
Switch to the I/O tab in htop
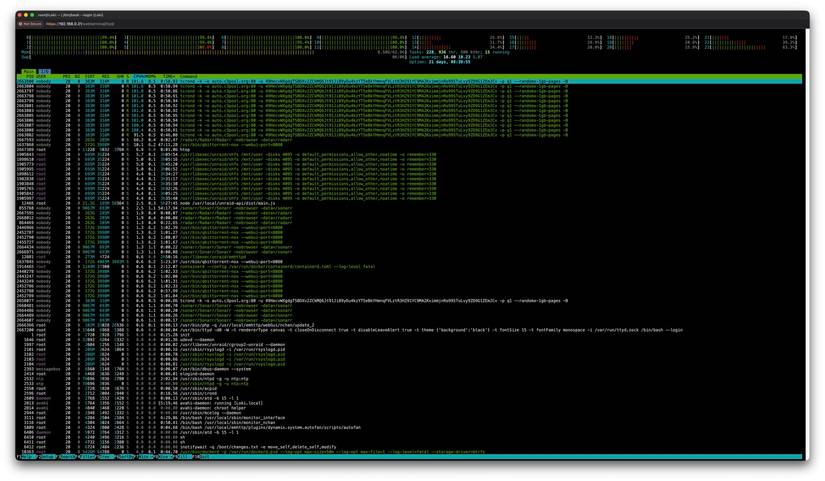tap(45, 72)
